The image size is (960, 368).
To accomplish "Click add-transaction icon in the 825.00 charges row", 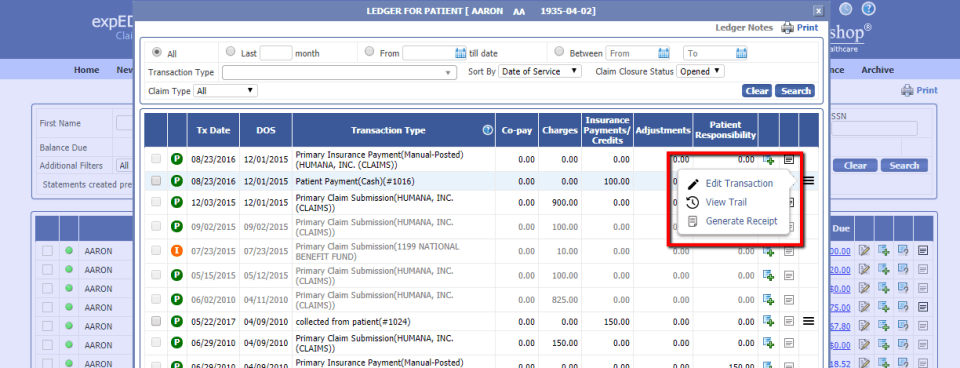I will pos(768,299).
